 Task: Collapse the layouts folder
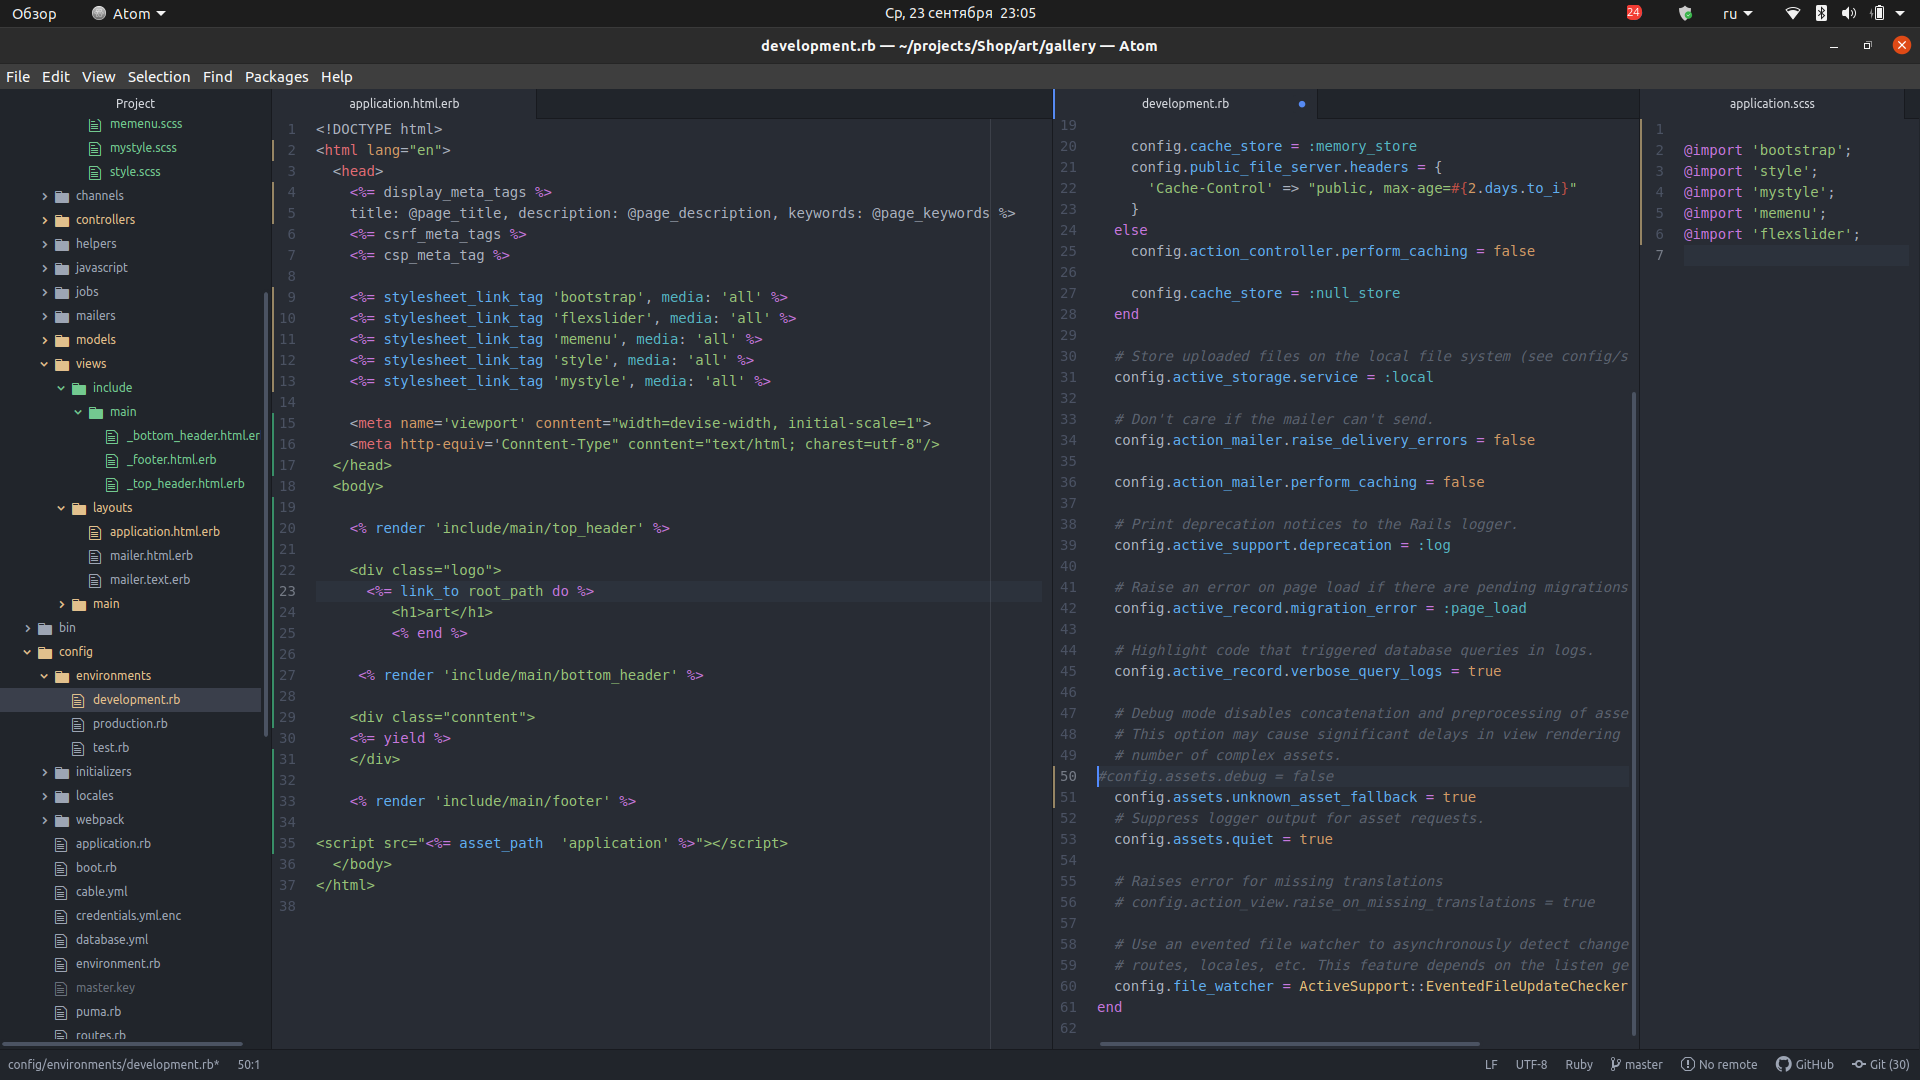tap(62, 508)
